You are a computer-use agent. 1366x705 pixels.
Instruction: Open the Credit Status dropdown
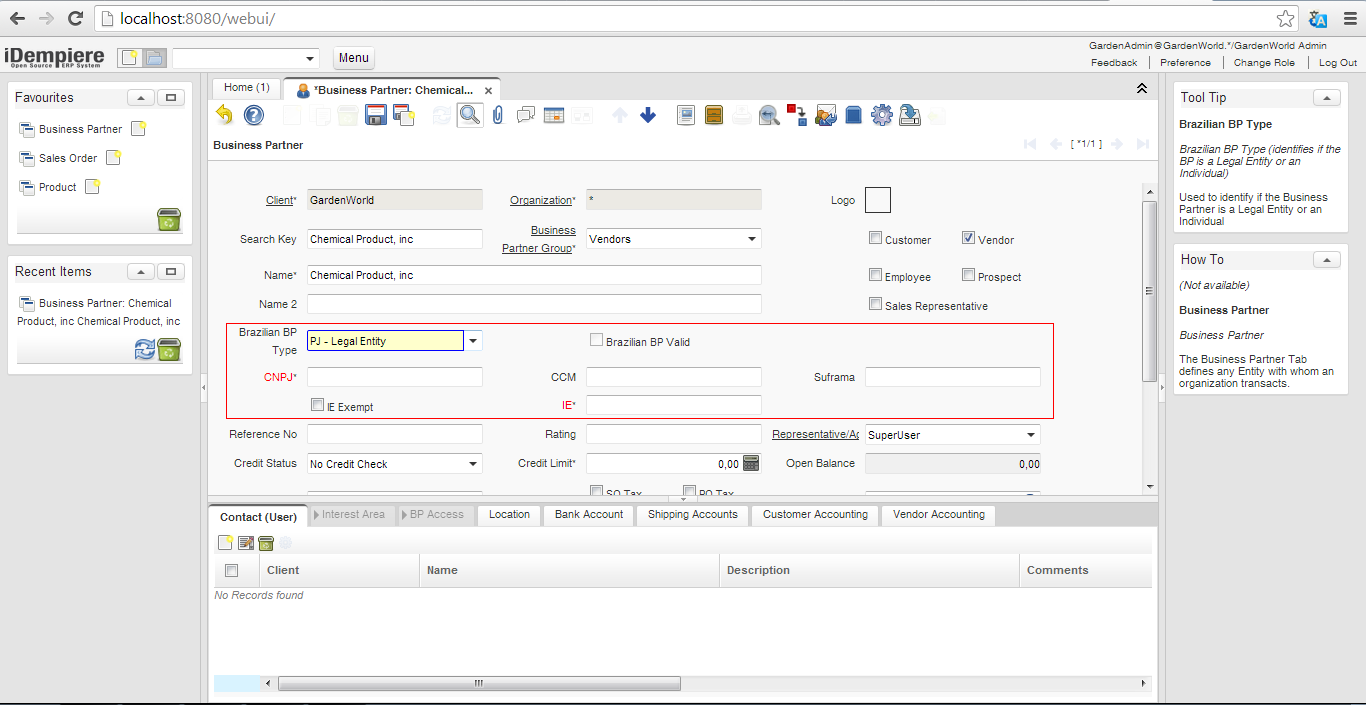click(473, 464)
